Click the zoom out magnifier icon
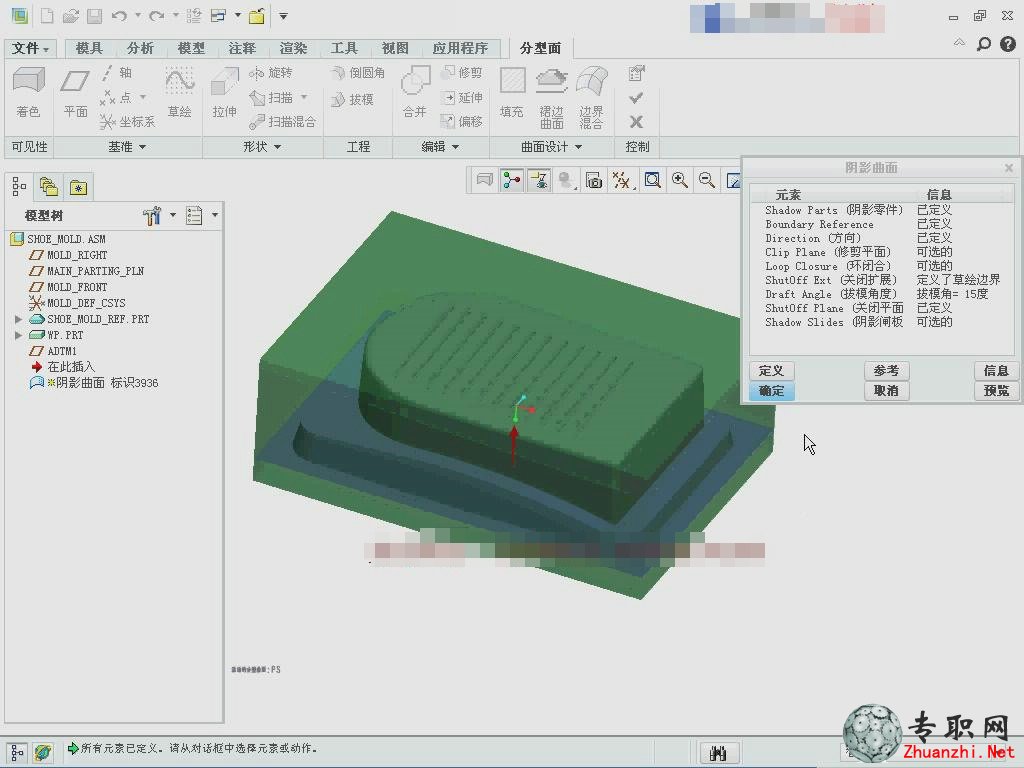The width and height of the screenshot is (1024, 768). (707, 180)
